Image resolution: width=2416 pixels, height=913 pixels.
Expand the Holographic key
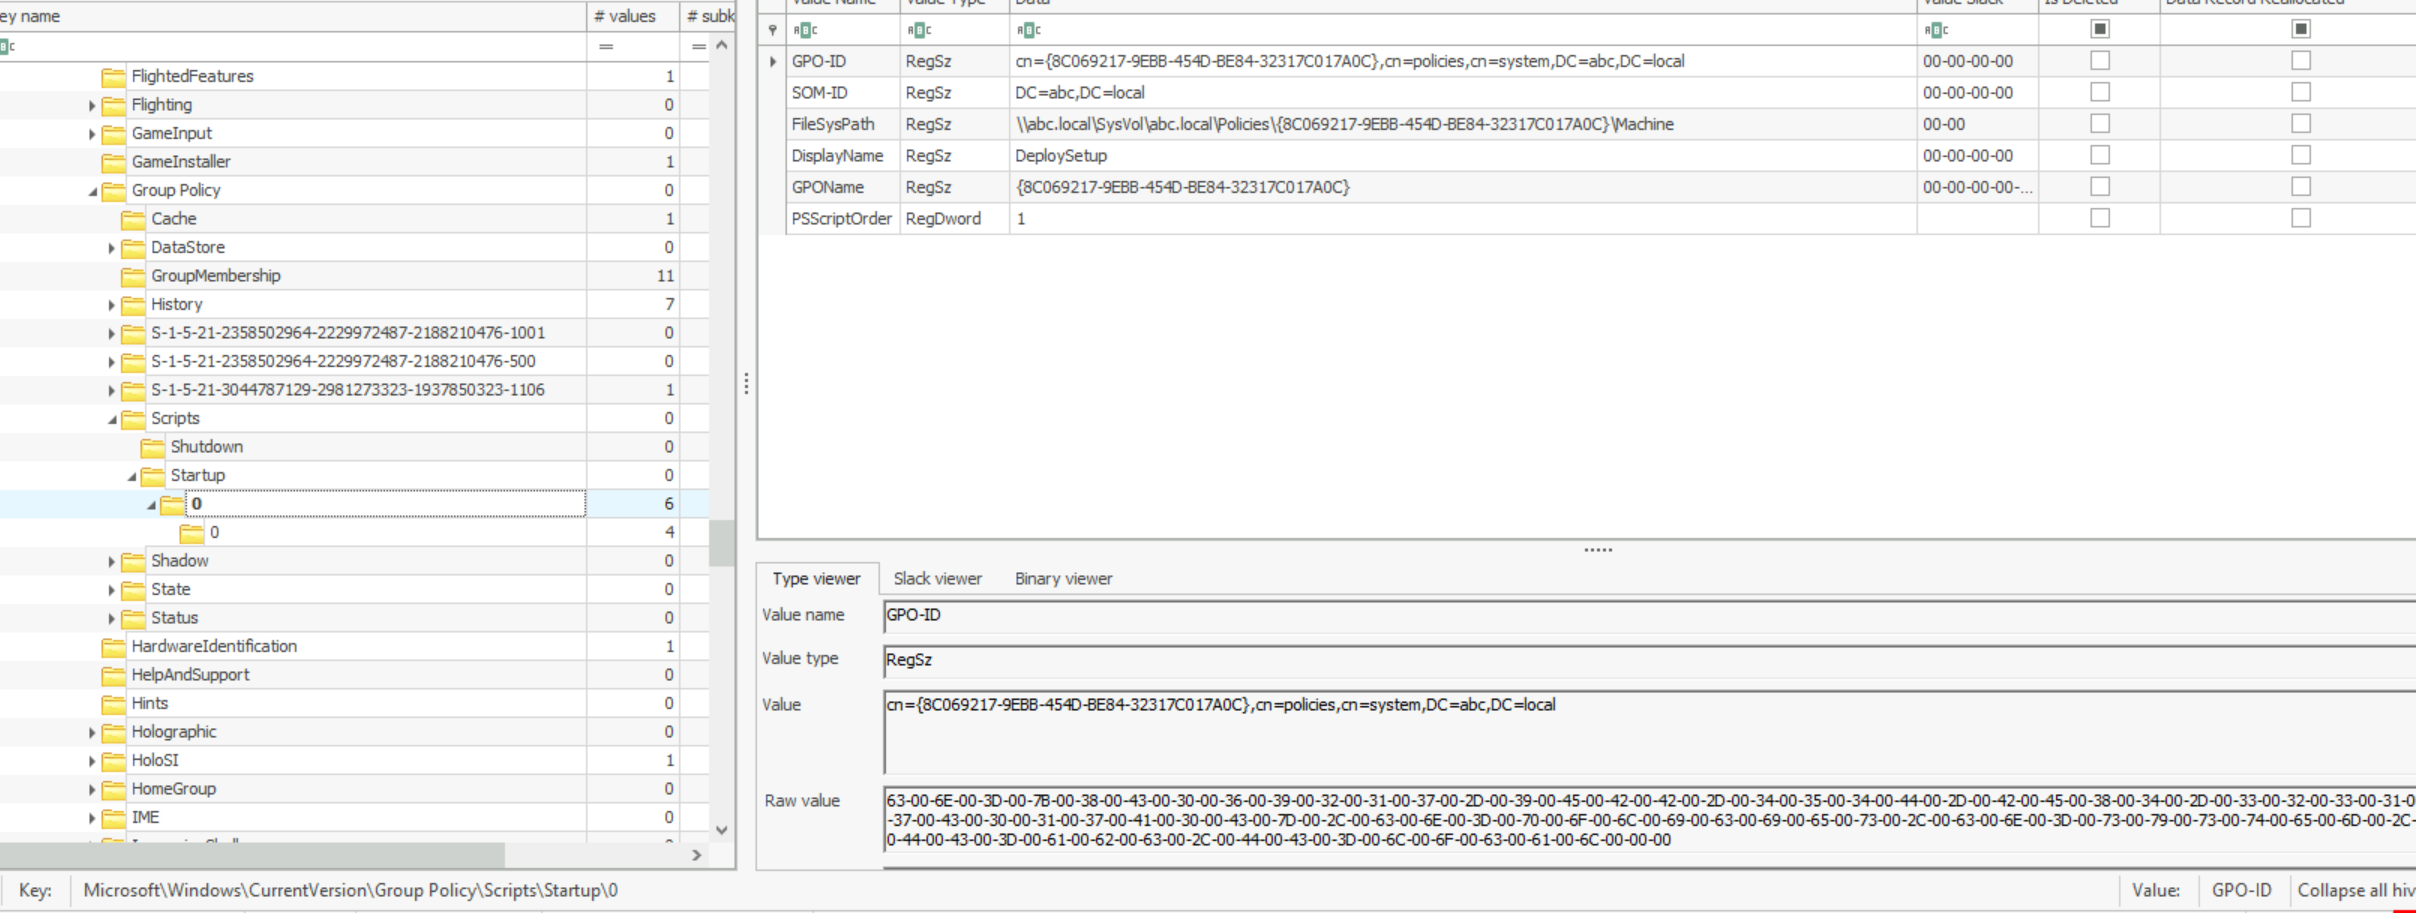pyautogui.click(x=92, y=733)
